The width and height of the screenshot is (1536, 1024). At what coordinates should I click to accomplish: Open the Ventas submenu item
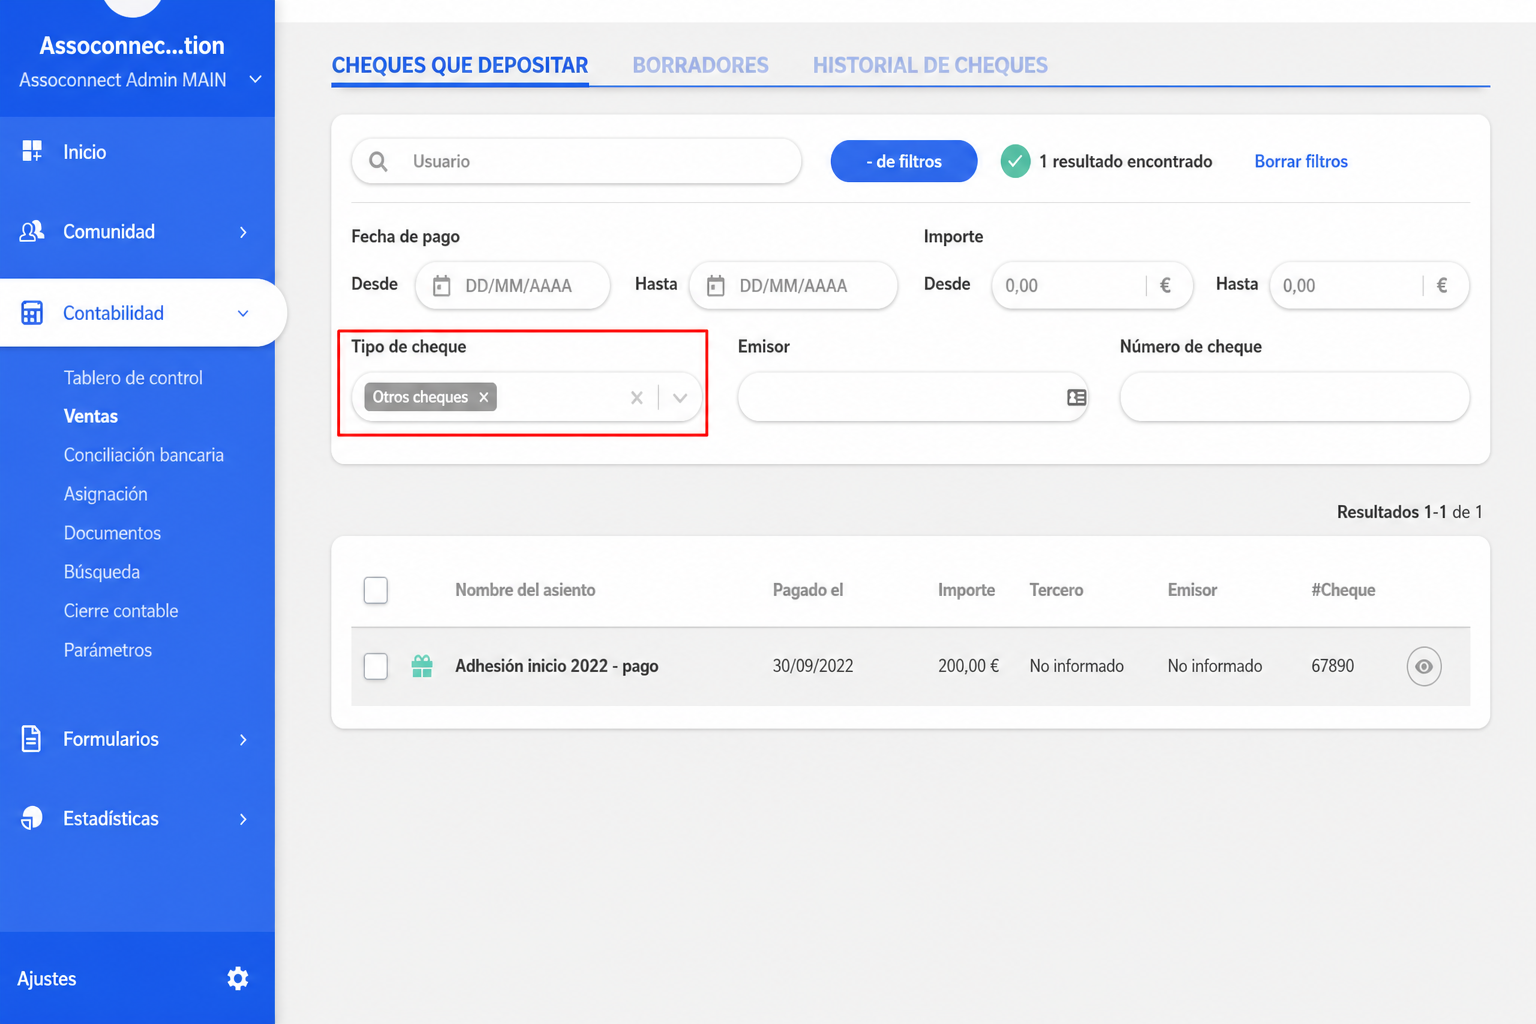pyautogui.click(x=91, y=416)
